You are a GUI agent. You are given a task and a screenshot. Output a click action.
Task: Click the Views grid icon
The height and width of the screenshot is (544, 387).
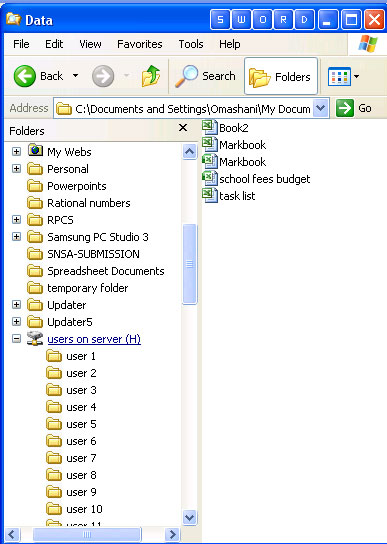(339, 76)
